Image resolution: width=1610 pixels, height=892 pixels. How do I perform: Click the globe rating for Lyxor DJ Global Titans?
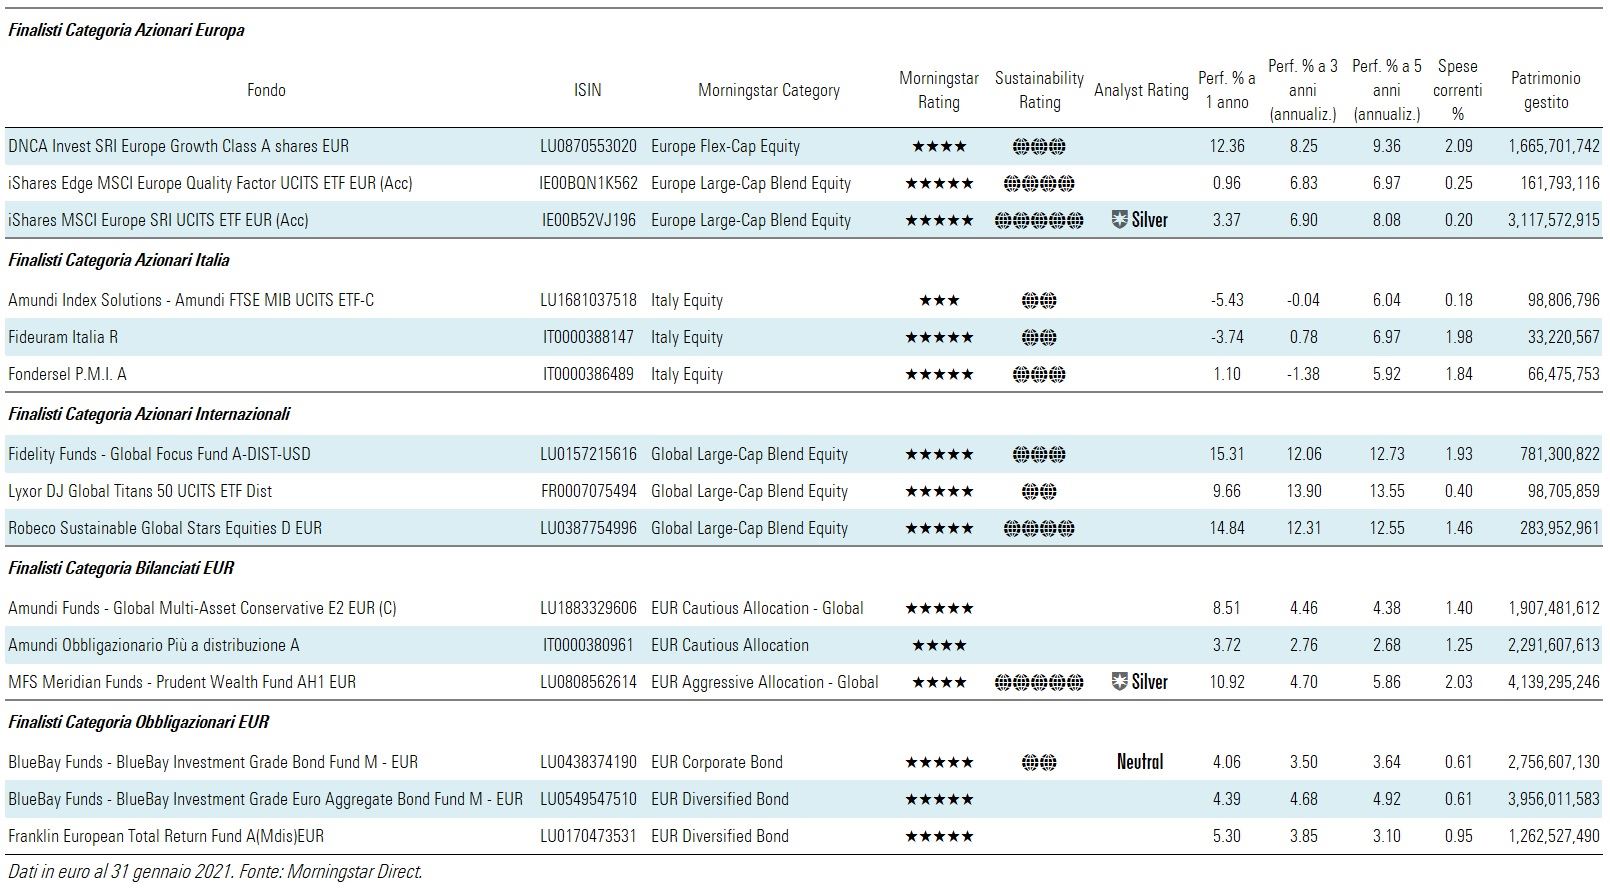tap(1039, 491)
